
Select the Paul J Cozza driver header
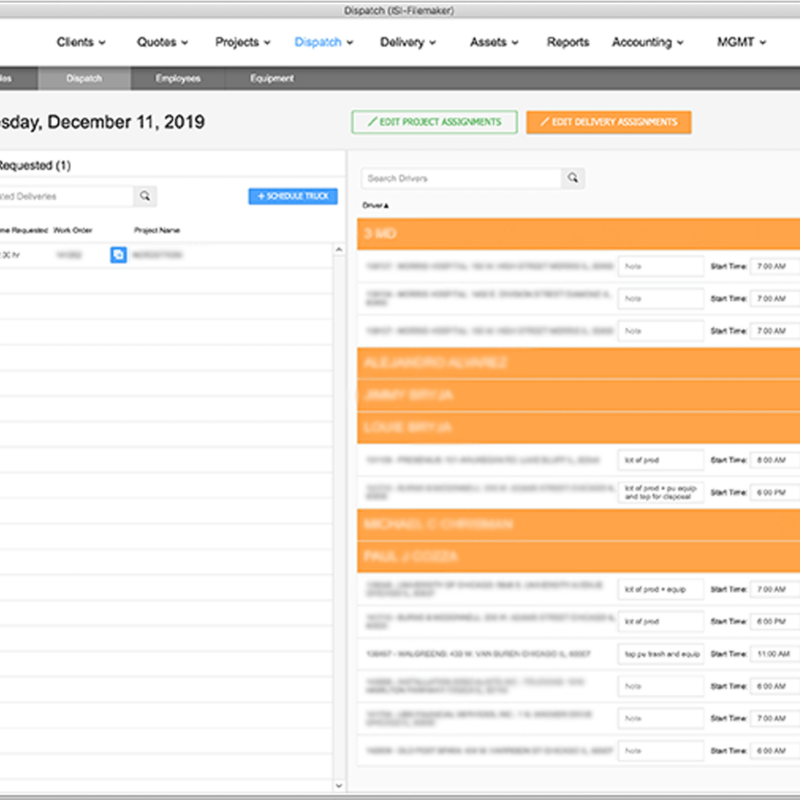click(578, 556)
